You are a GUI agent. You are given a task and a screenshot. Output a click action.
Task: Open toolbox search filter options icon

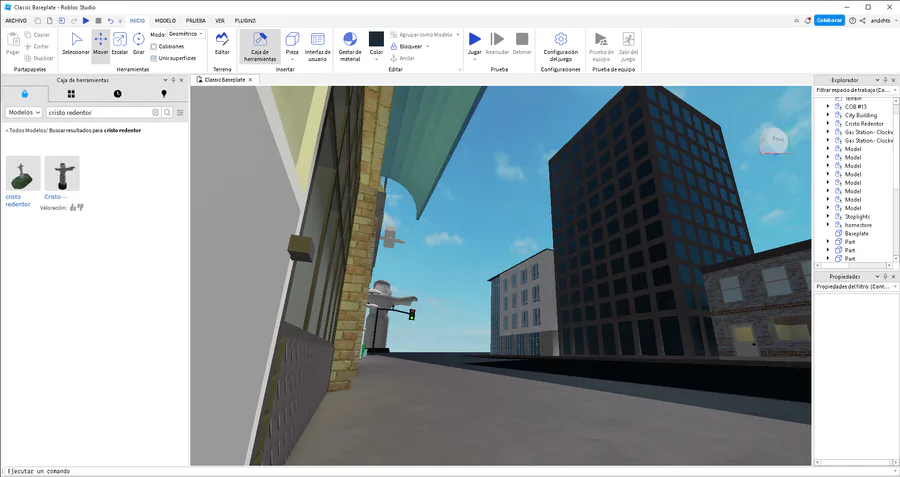point(180,113)
